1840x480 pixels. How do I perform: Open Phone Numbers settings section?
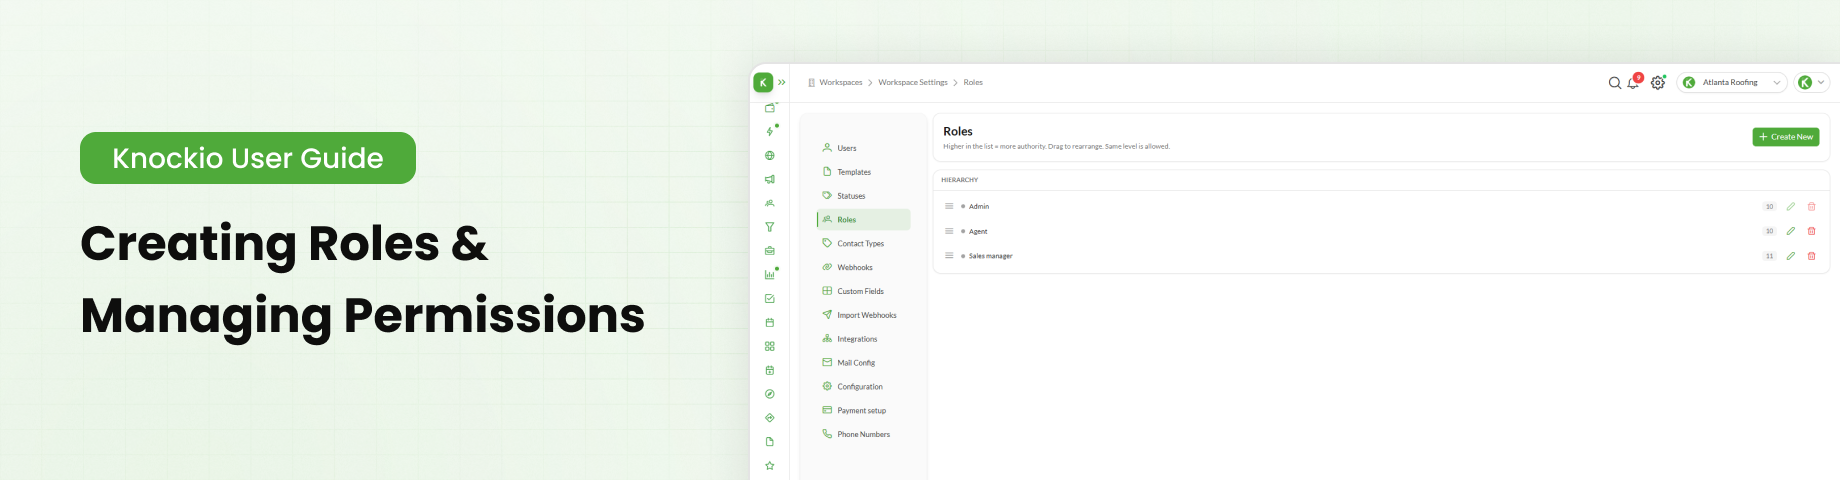863,434
